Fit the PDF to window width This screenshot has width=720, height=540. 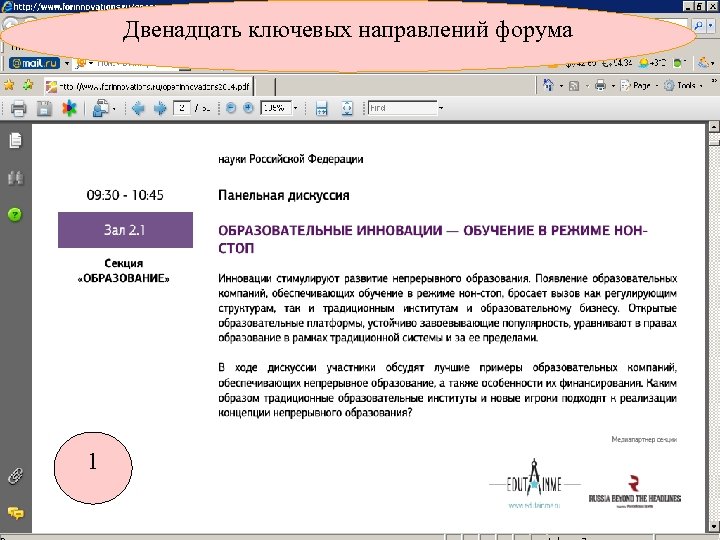point(321,108)
